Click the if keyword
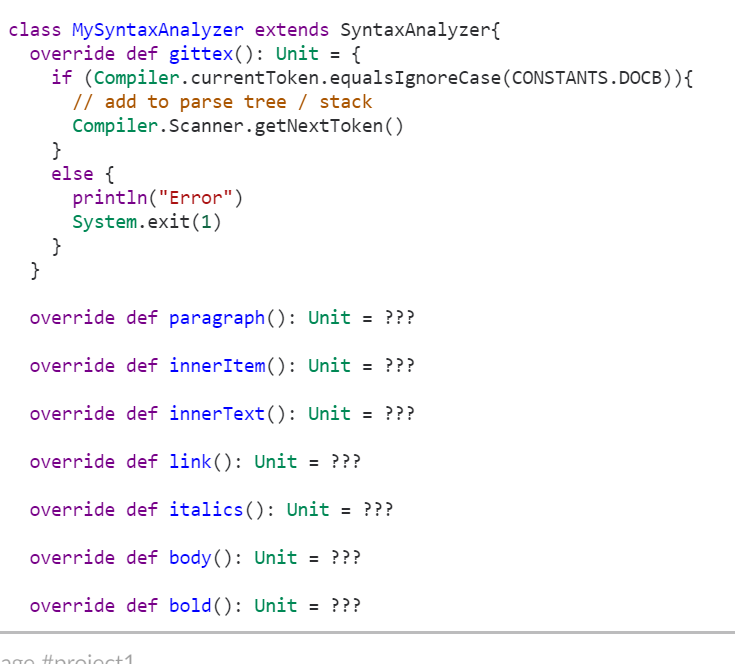 click(x=61, y=78)
